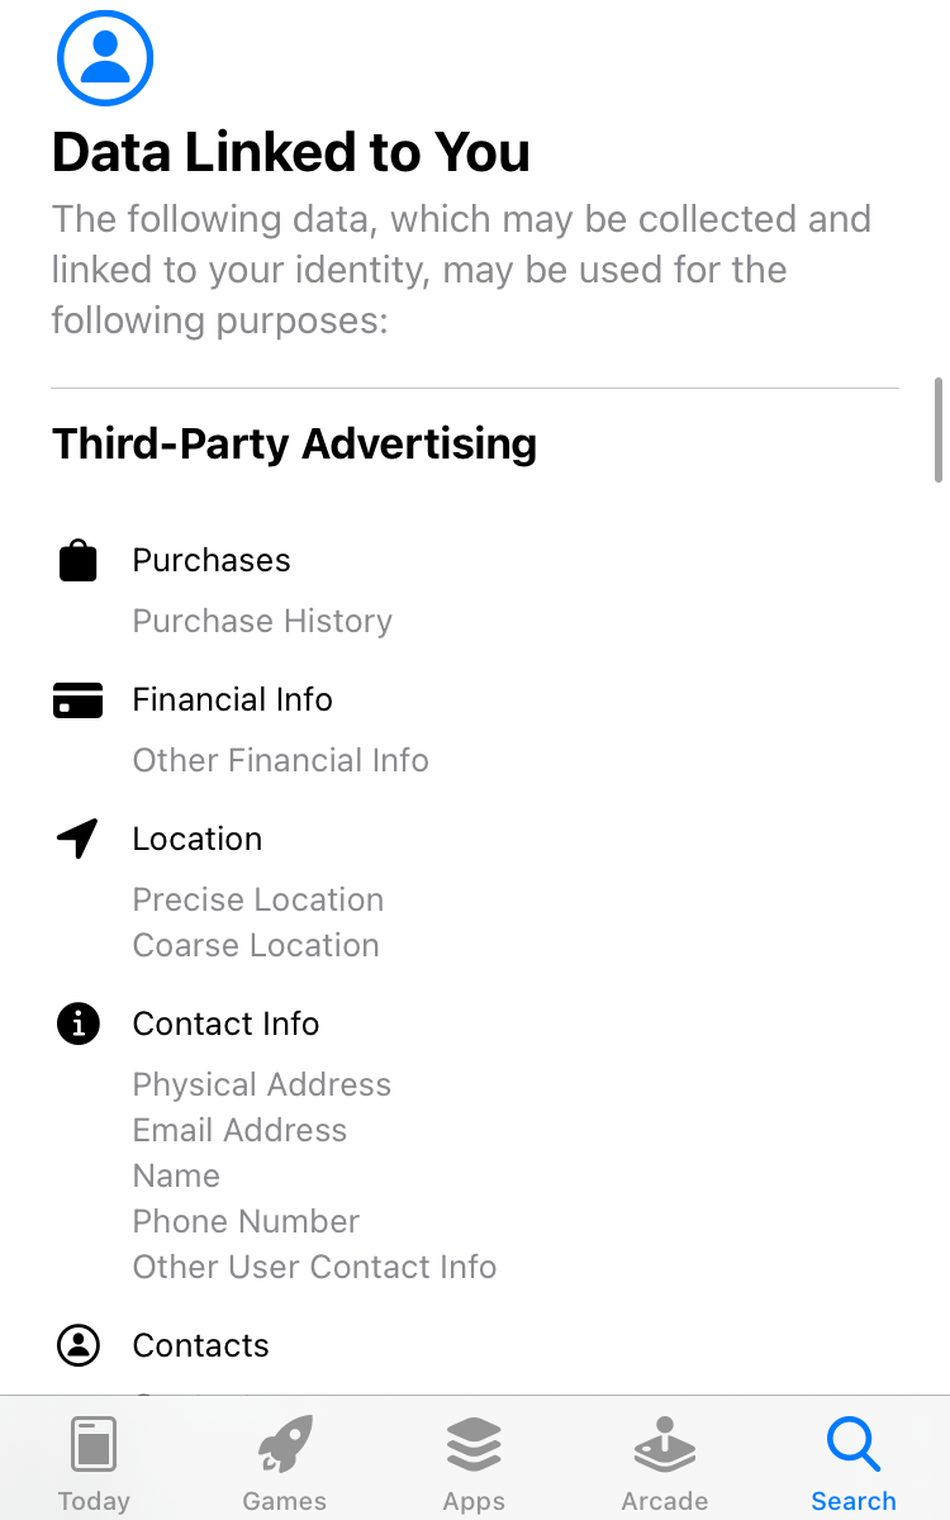Click the Purchase History entry

[x=262, y=621]
